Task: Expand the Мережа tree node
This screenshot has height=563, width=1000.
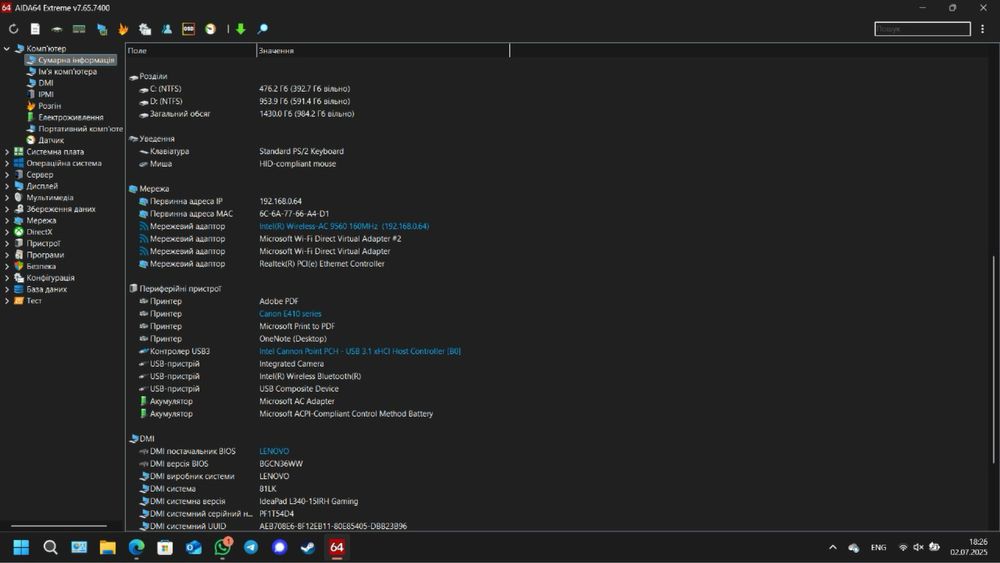Action: click(x=7, y=221)
